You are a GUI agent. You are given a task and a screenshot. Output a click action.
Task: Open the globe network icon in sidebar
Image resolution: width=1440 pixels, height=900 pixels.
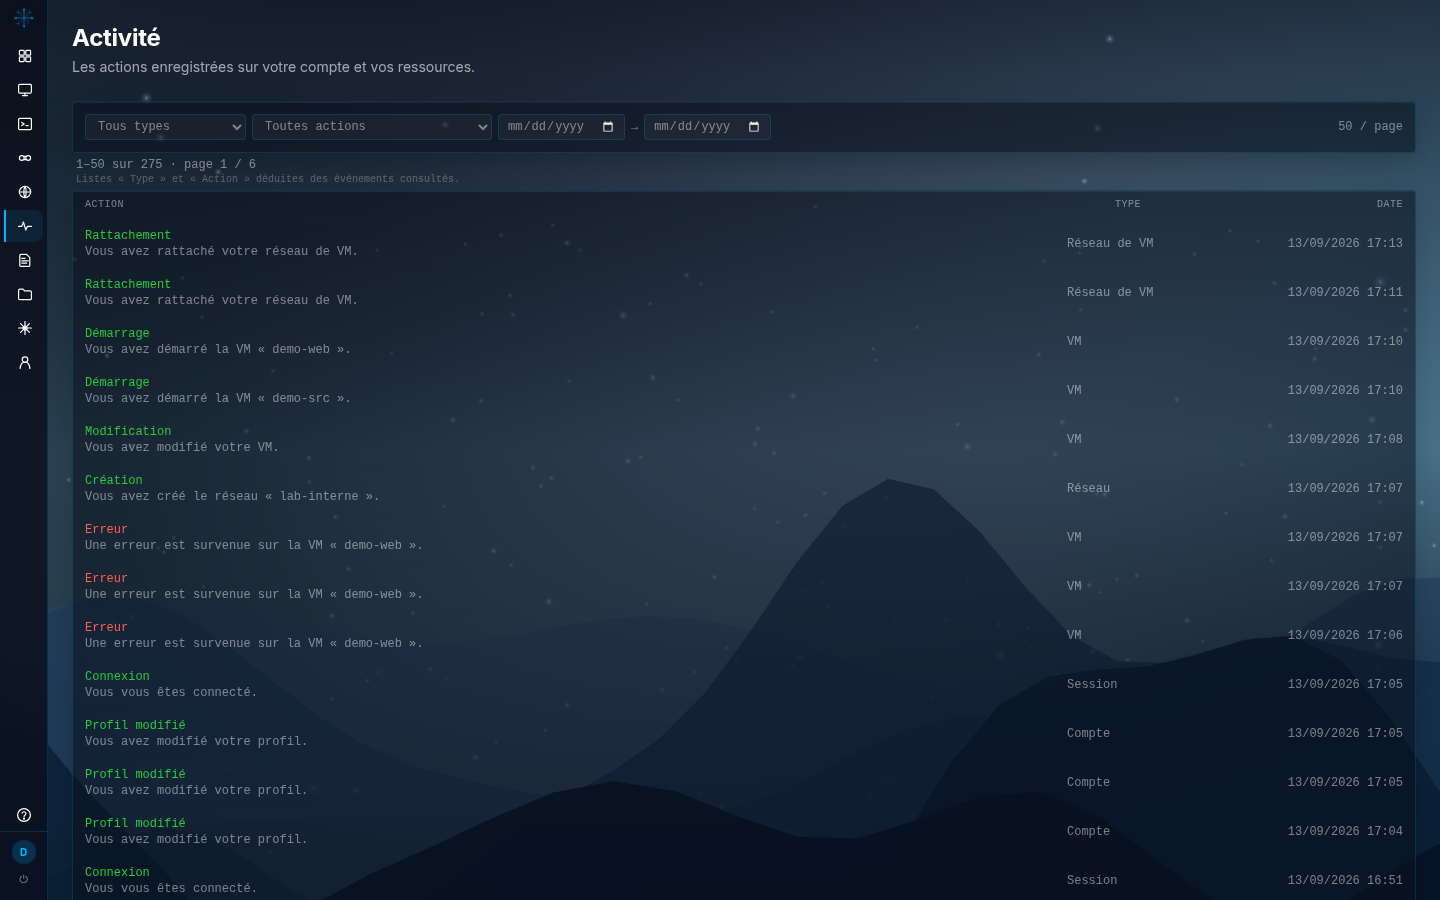coord(25,192)
